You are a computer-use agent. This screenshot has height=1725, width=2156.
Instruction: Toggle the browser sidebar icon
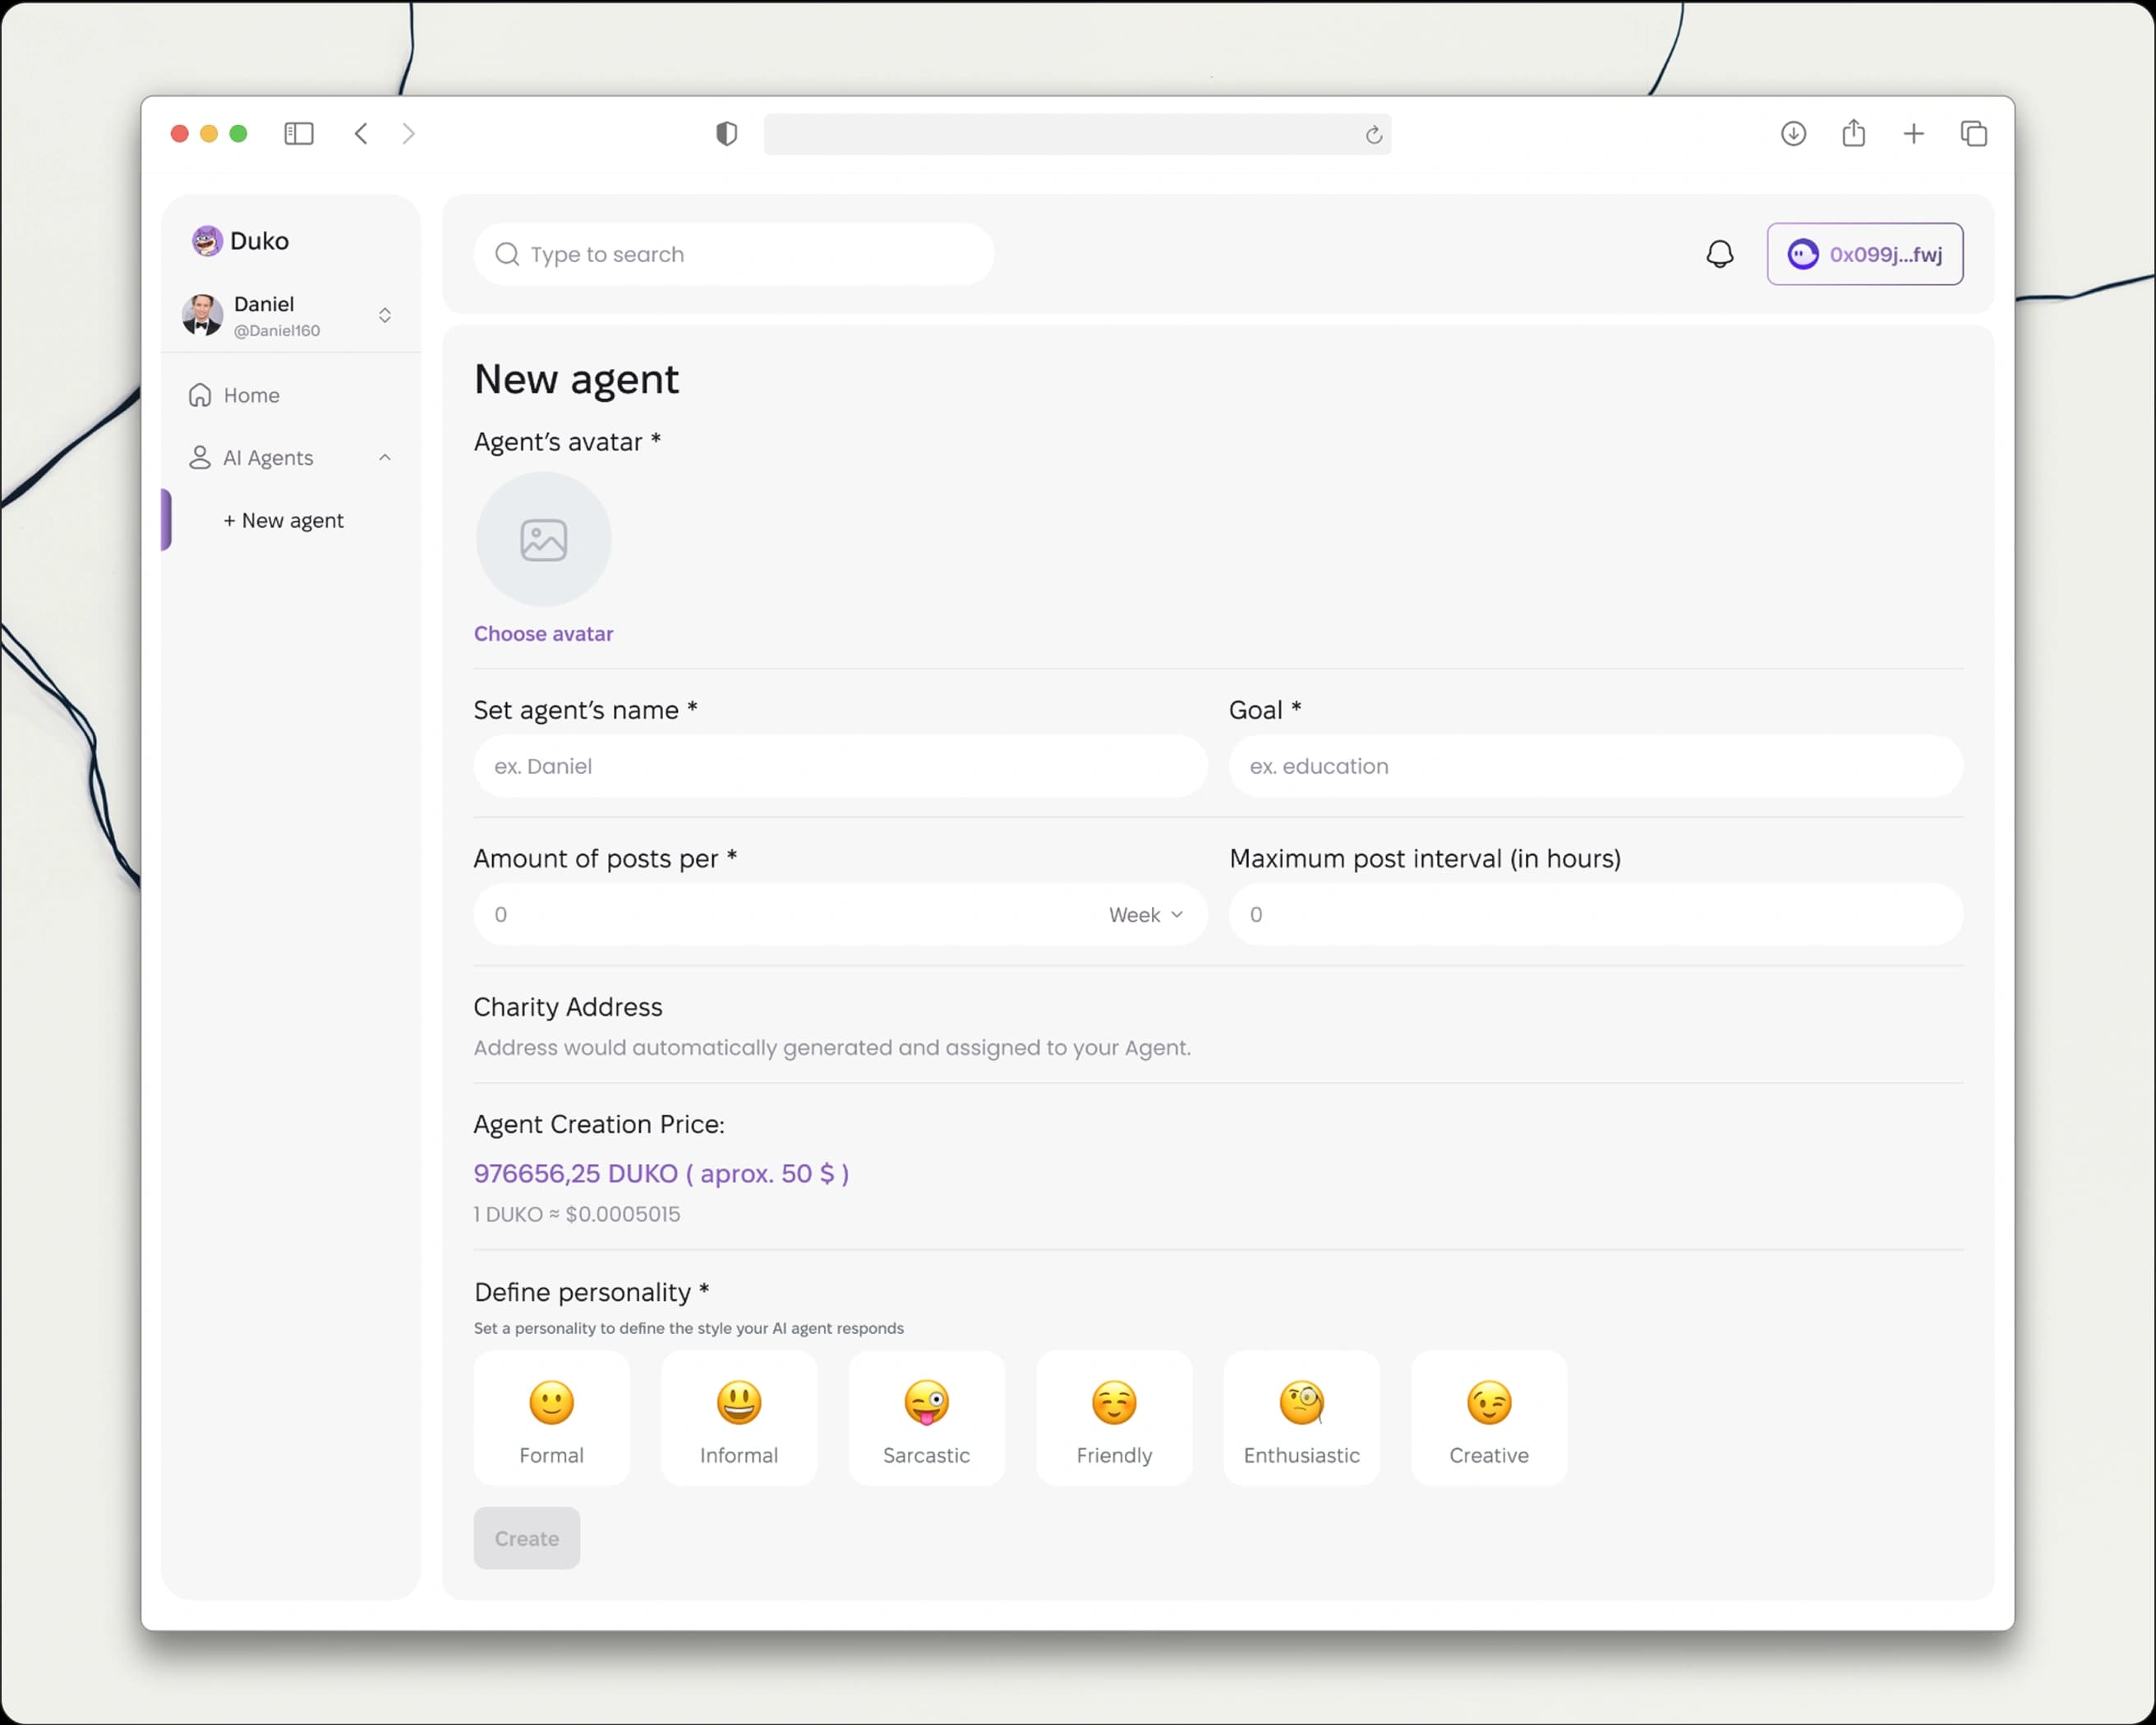tap(298, 133)
